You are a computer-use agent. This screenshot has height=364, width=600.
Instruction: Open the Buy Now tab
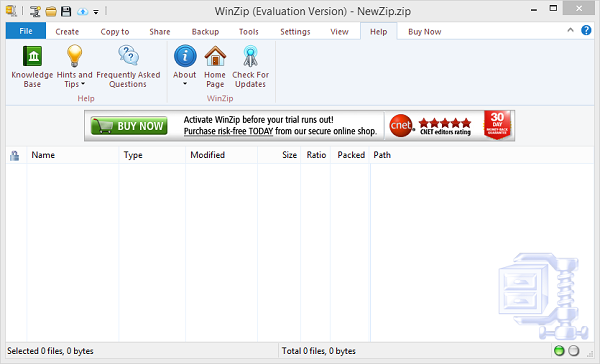[x=425, y=32]
